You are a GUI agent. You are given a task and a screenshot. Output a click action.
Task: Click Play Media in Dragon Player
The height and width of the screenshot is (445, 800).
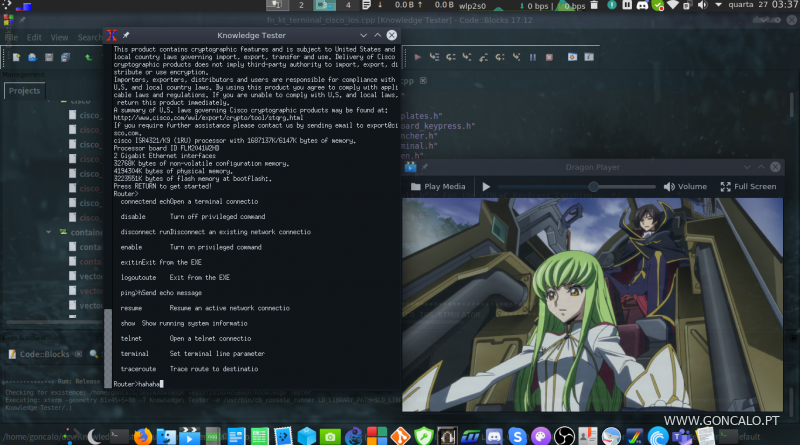(438, 186)
